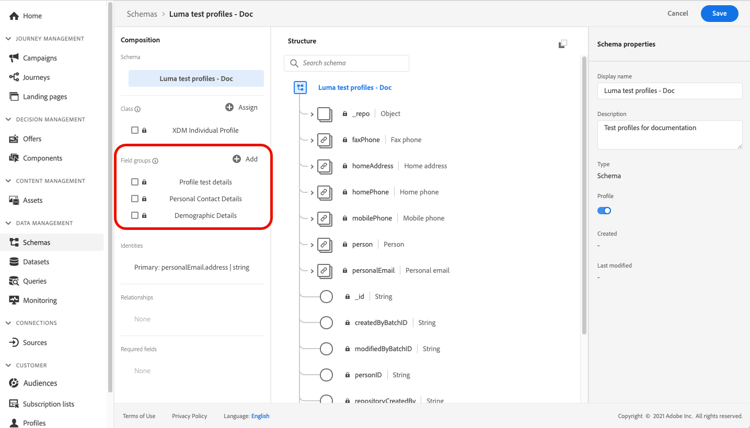This screenshot has height=428, width=750.
Task: Expand the _repo node
Action: (312, 114)
